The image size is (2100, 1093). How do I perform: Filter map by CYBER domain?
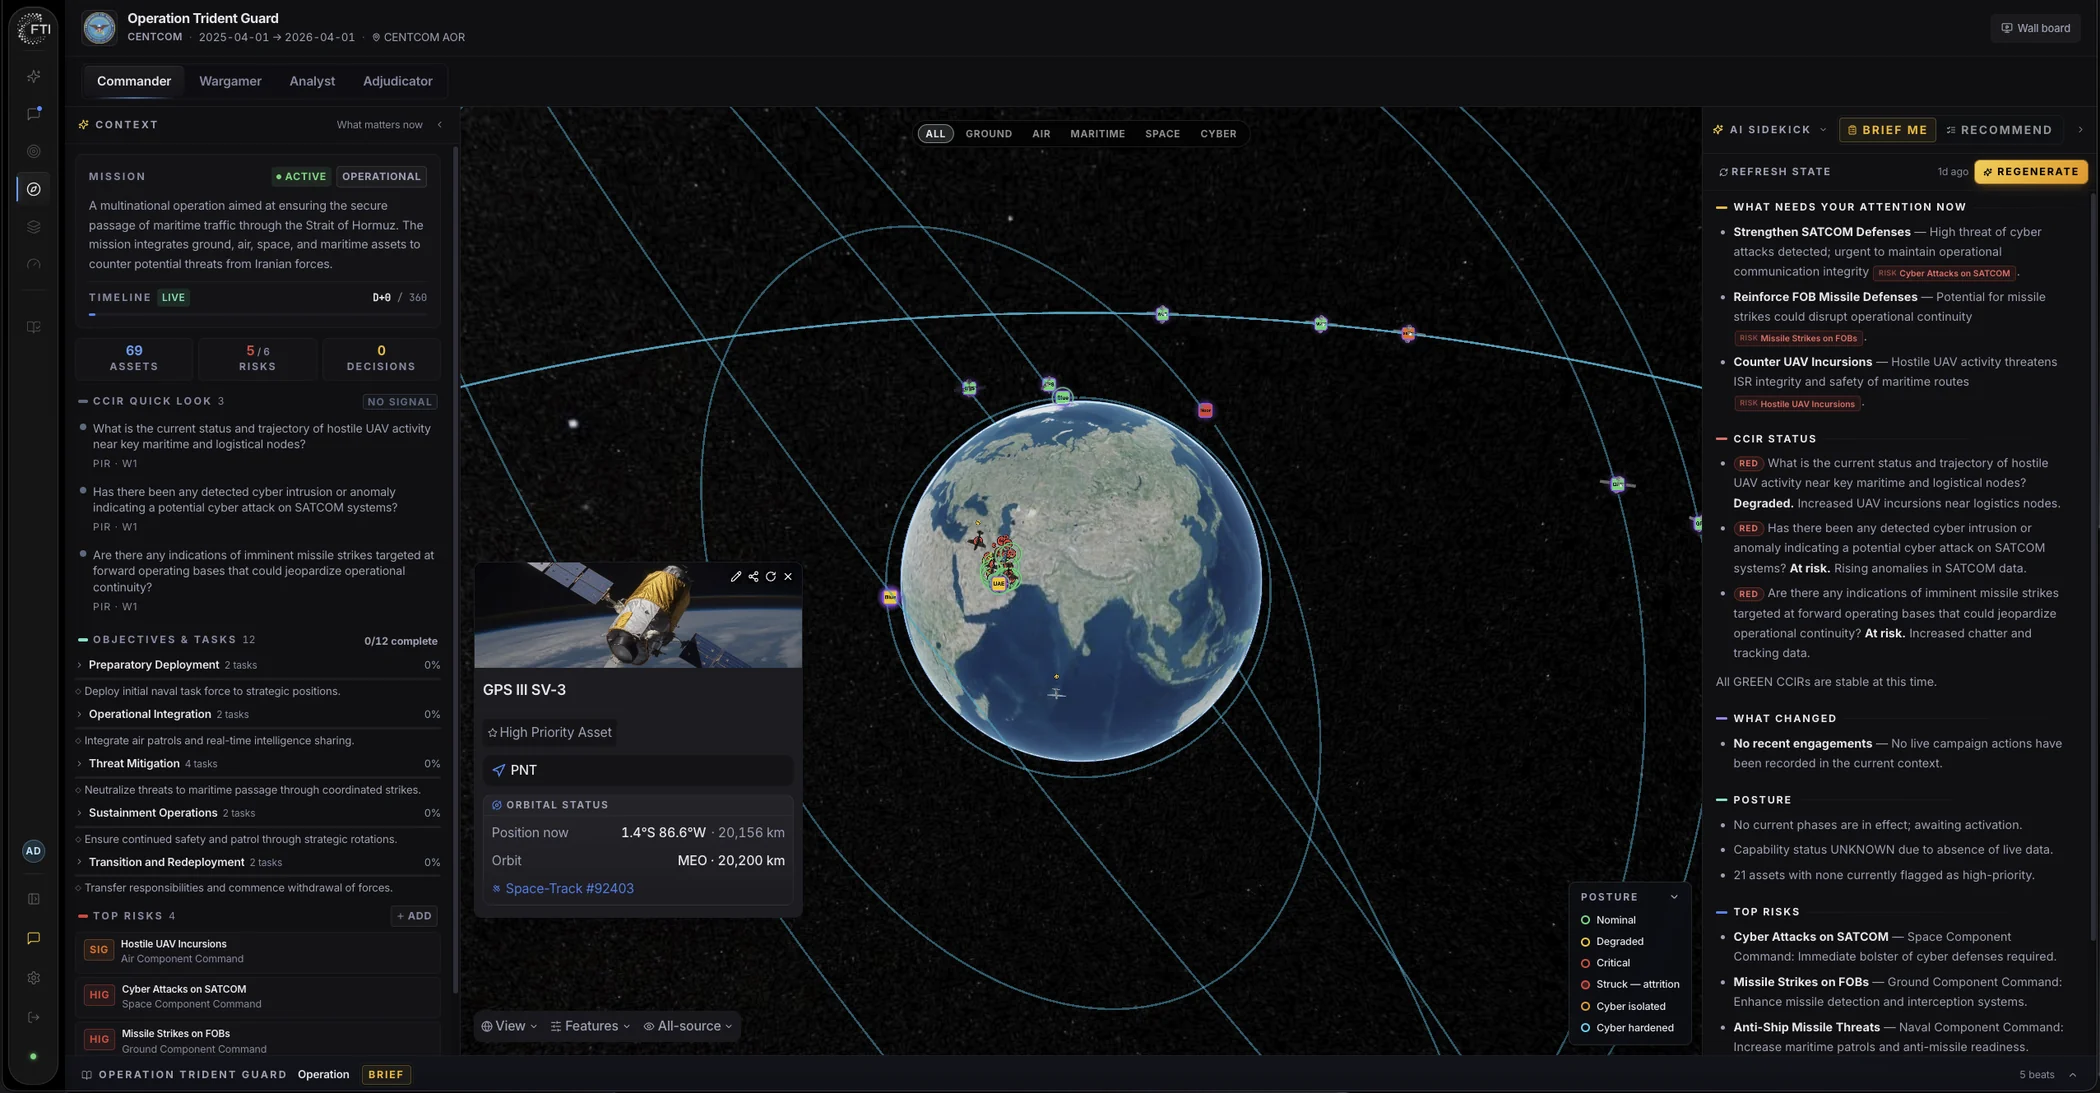(1218, 134)
